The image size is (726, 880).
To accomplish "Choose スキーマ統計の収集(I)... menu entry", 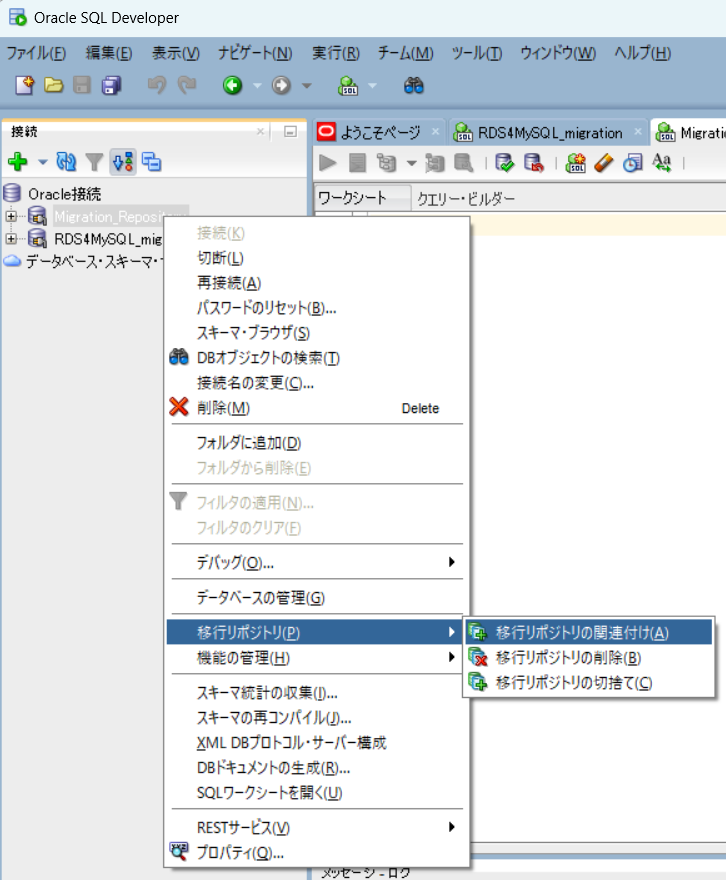I will 317,693.
